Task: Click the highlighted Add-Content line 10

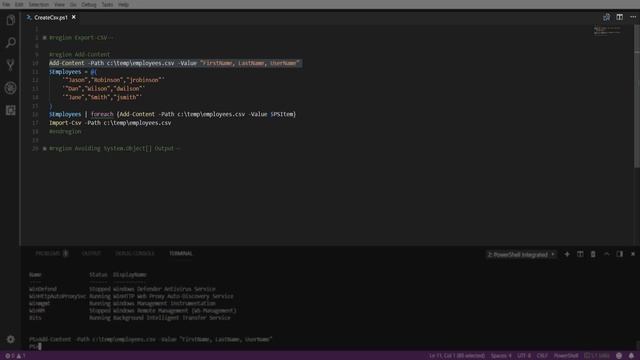Action: click(x=175, y=63)
